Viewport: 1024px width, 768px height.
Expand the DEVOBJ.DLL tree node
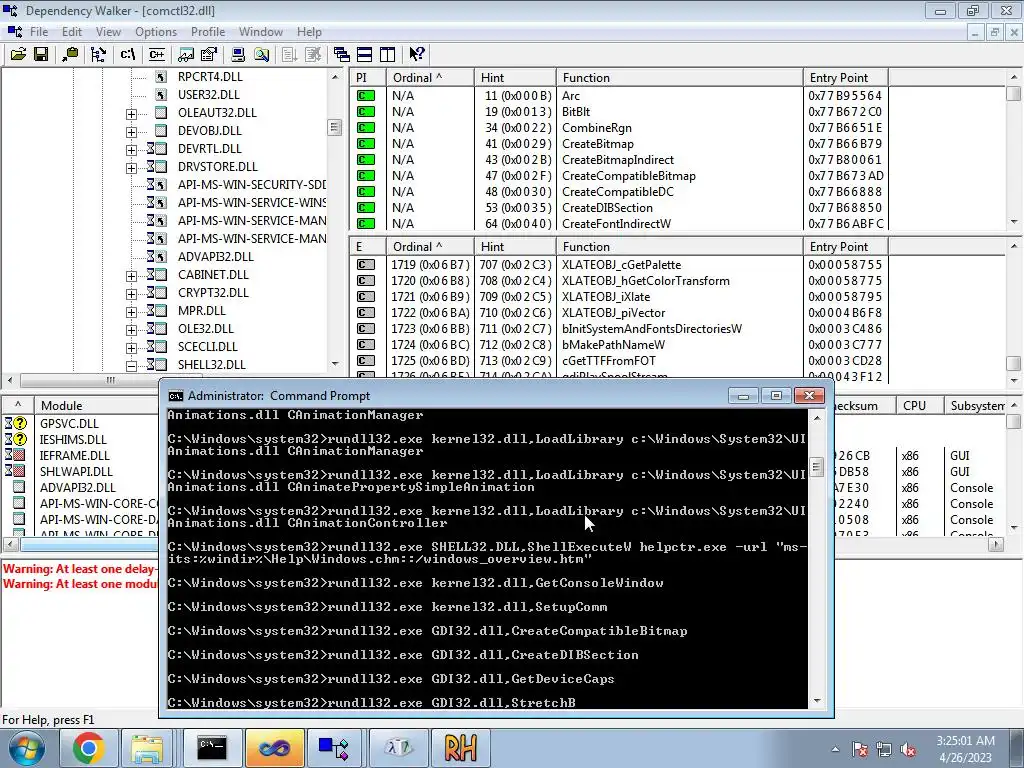pos(131,131)
